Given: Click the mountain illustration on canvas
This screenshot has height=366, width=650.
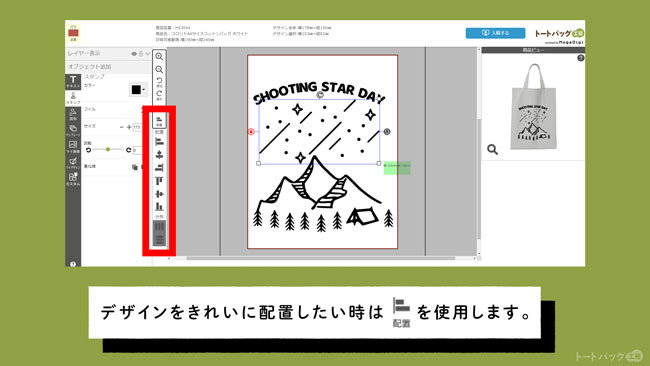Looking at the screenshot, I should [x=318, y=182].
